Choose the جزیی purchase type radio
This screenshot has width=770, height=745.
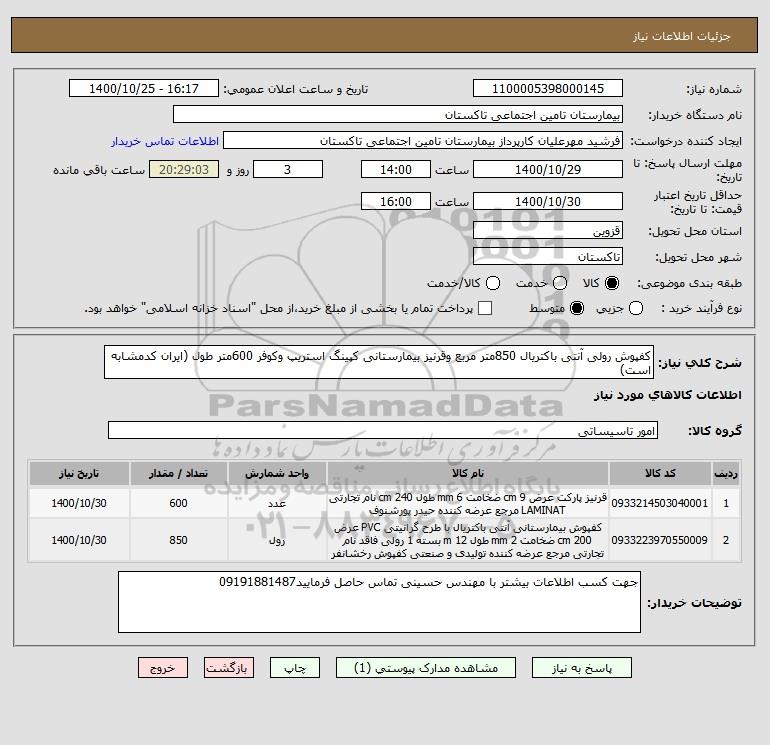(x=636, y=308)
